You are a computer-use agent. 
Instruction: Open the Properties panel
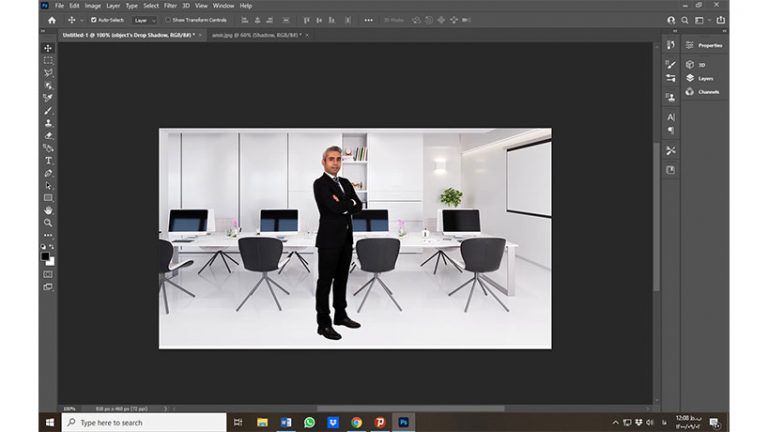point(704,45)
